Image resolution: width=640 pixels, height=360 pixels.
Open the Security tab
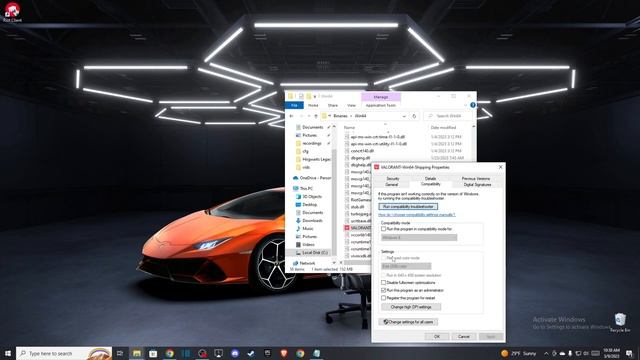[393, 179]
